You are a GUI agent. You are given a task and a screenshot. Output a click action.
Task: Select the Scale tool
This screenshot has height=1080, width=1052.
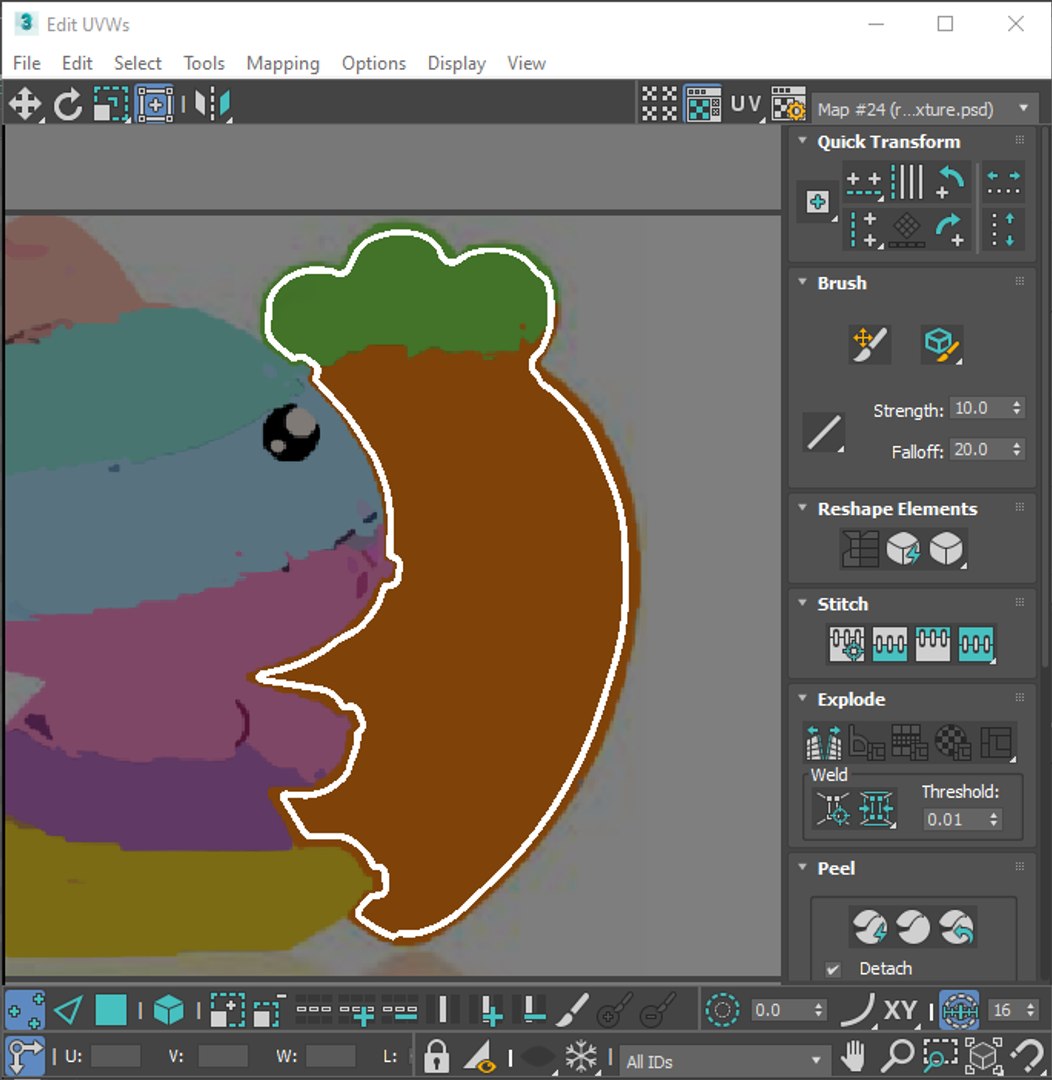click(x=111, y=105)
